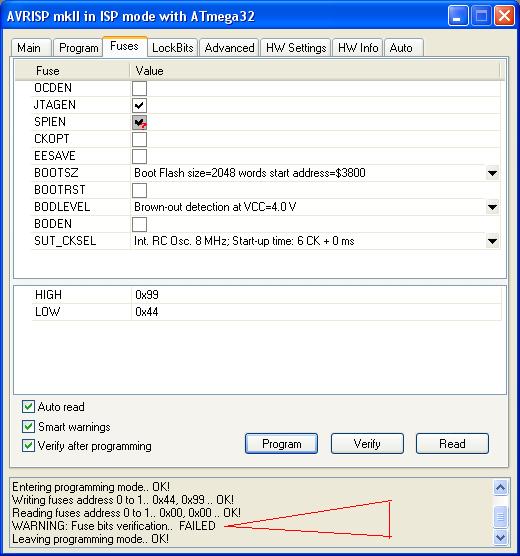The width and height of the screenshot is (520, 556).
Task: Uncheck the JTAGEN fuse
Action: pyautogui.click(x=139, y=105)
